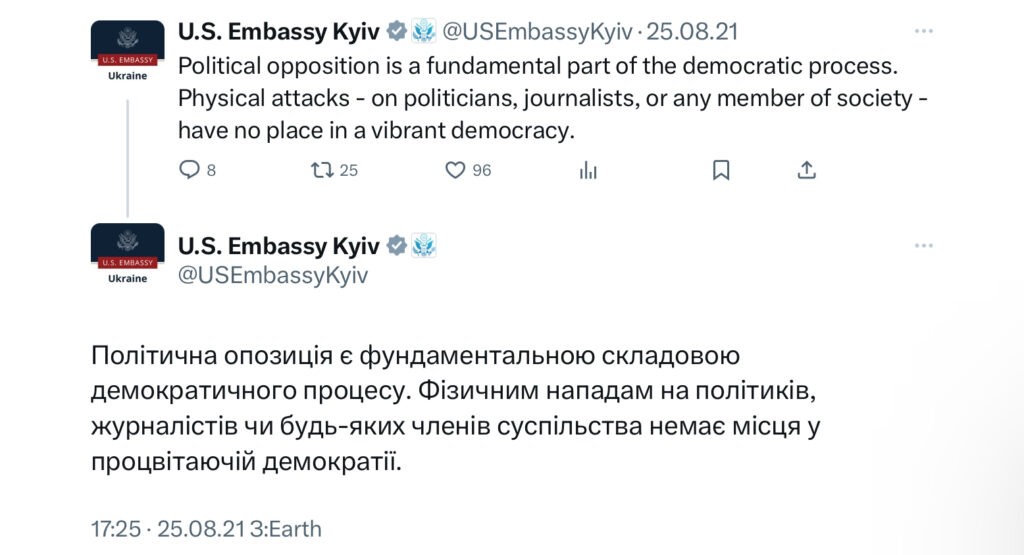Open U.S. Embassy Kyiv name in second tweet

coord(278,246)
